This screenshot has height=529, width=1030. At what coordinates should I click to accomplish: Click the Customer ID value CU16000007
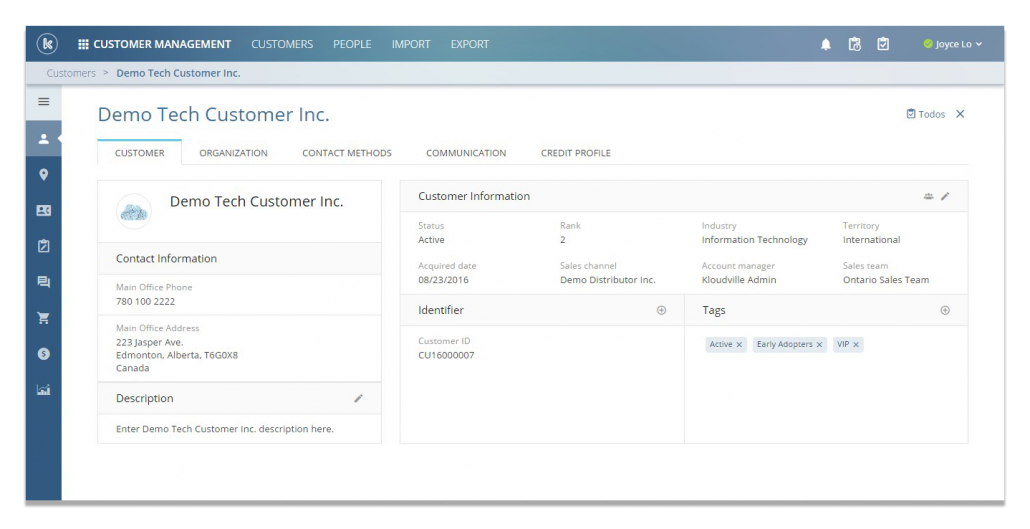pos(446,356)
